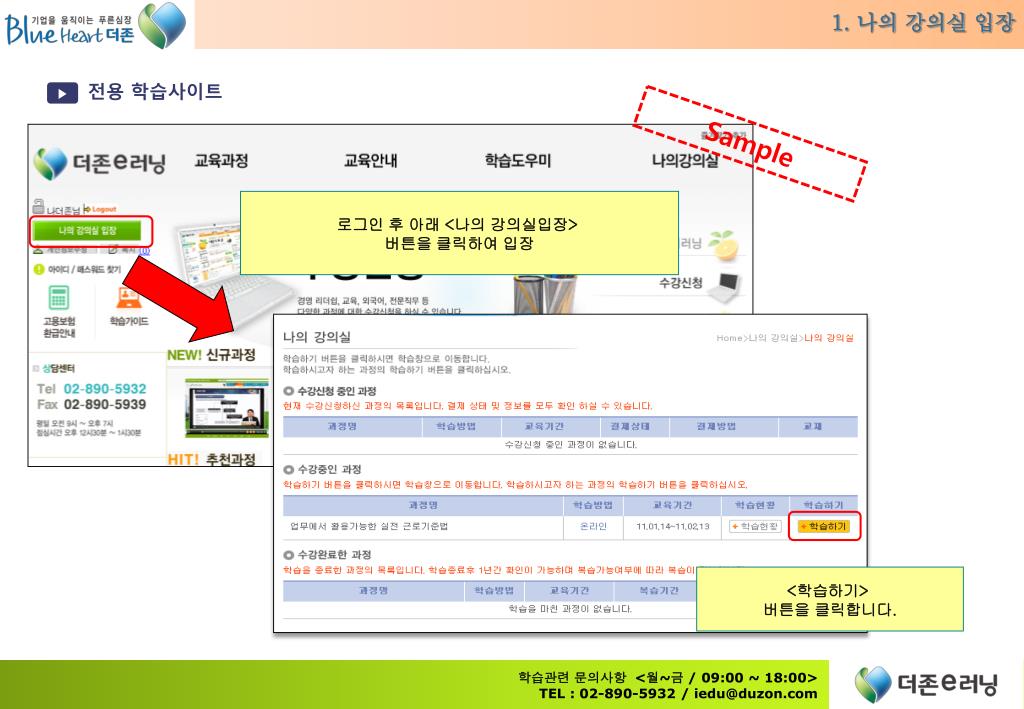Image resolution: width=1024 pixels, height=709 pixels.
Task: Click the 학습현황 button in the course row
Action: [x=756, y=526]
